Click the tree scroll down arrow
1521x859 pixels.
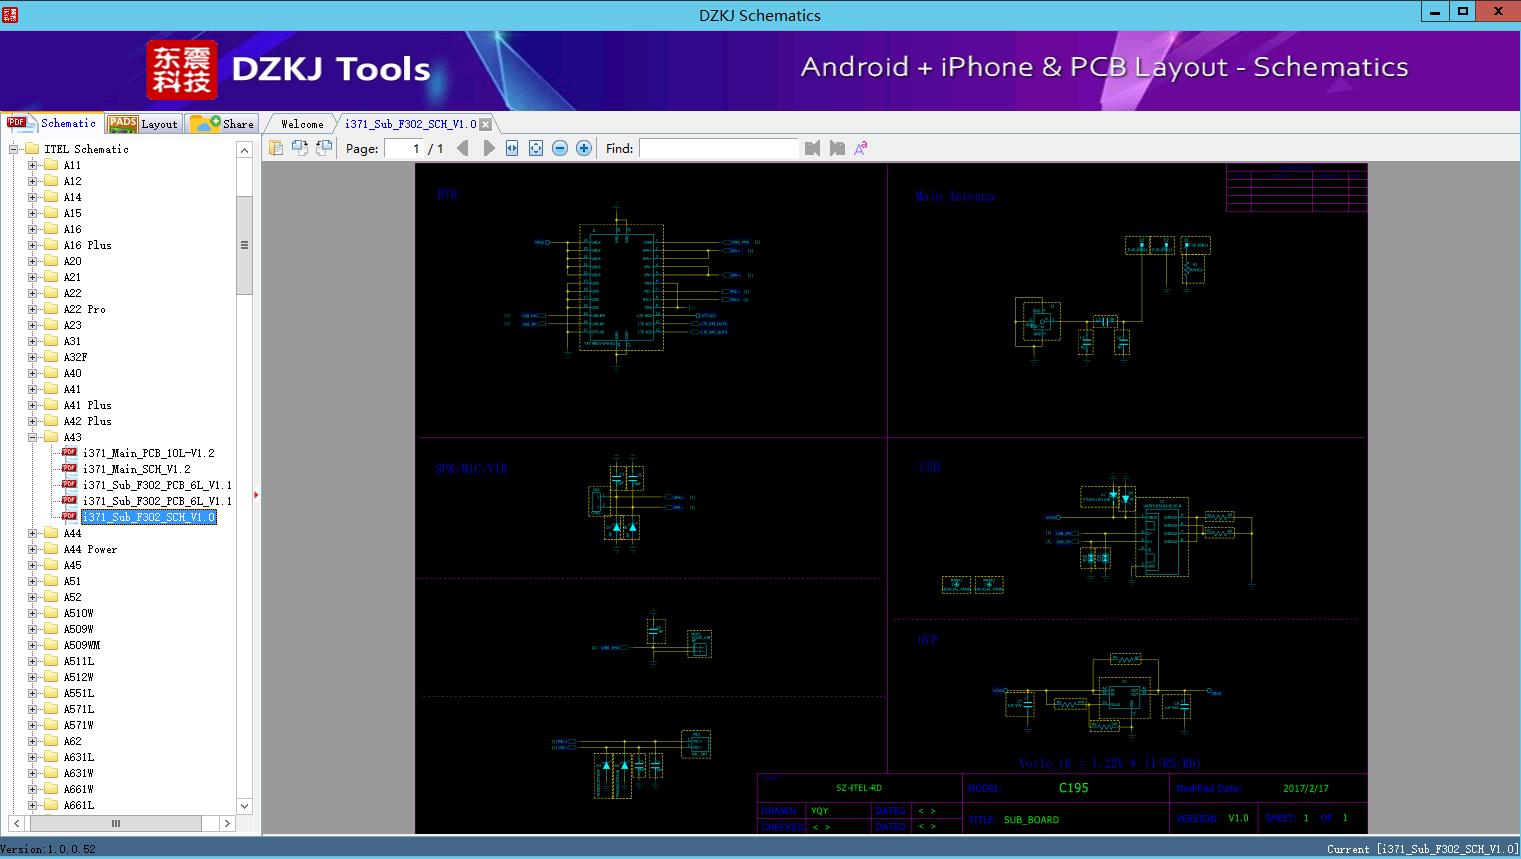[x=244, y=806]
